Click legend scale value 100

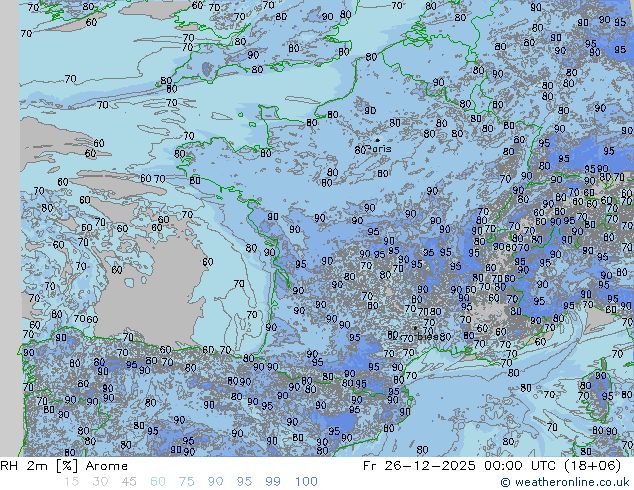[x=306, y=482]
